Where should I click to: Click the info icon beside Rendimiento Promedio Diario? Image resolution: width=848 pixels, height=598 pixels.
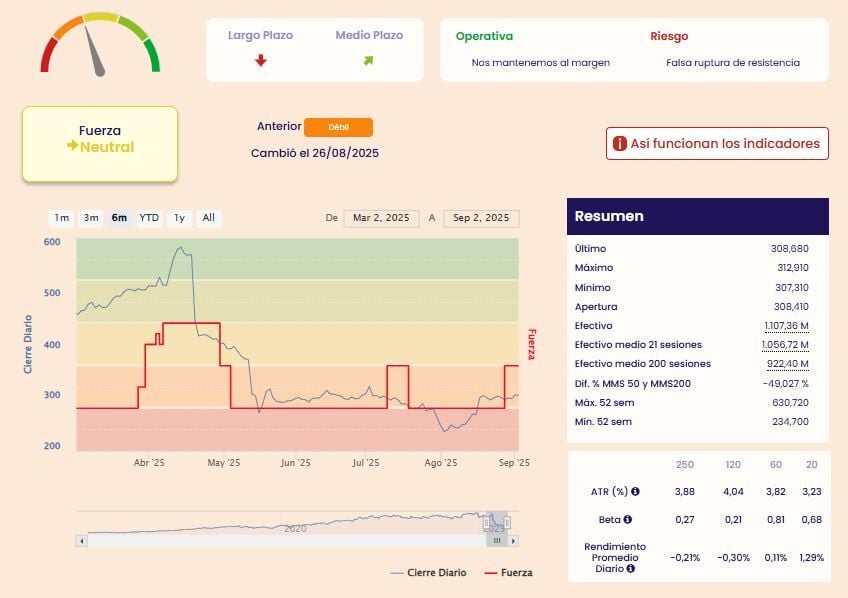tap(631, 569)
